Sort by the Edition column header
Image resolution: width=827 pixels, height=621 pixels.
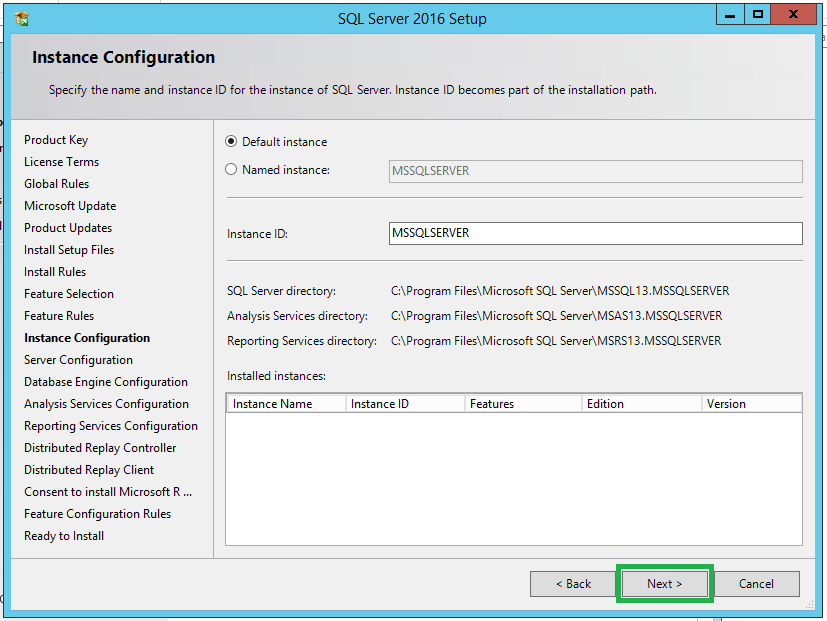point(642,404)
